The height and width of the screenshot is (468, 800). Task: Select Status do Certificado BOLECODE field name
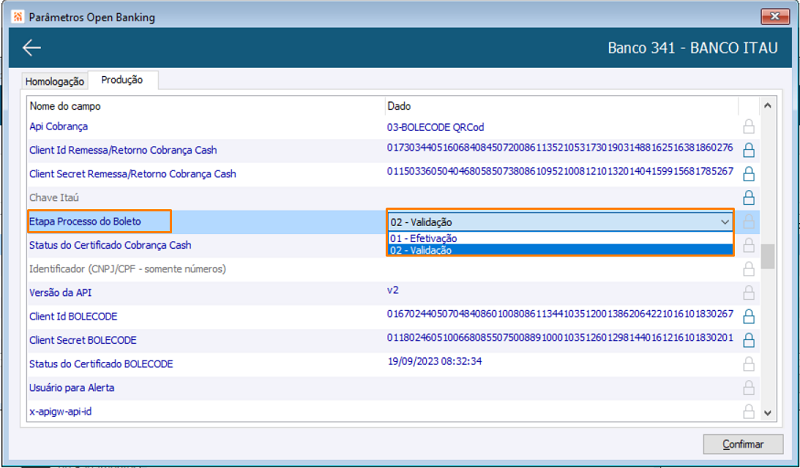[101, 364]
